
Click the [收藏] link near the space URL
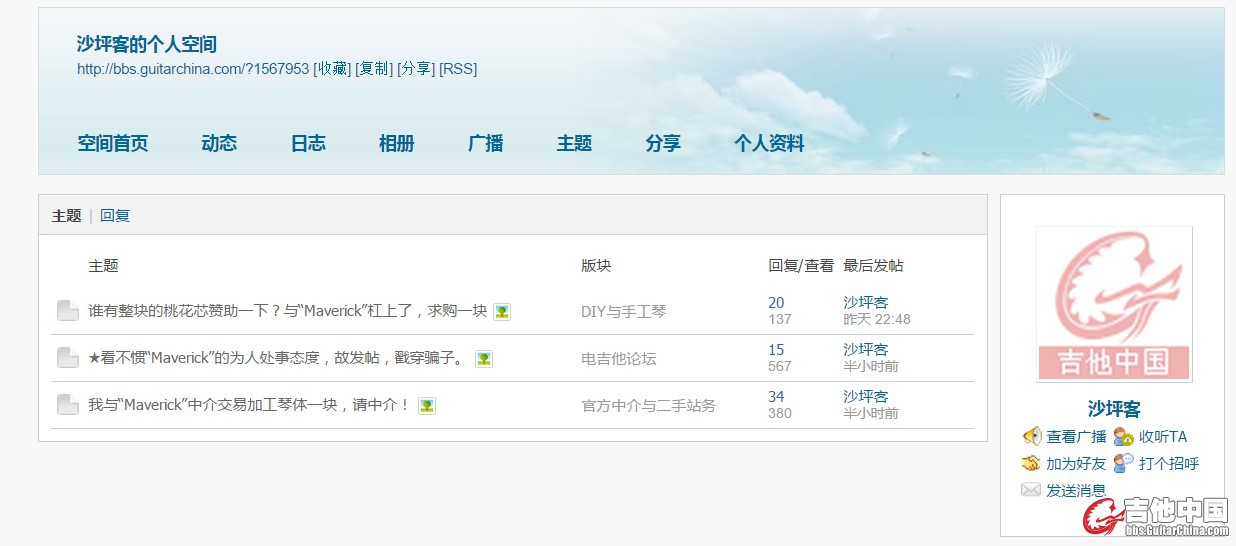coord(332,69)
